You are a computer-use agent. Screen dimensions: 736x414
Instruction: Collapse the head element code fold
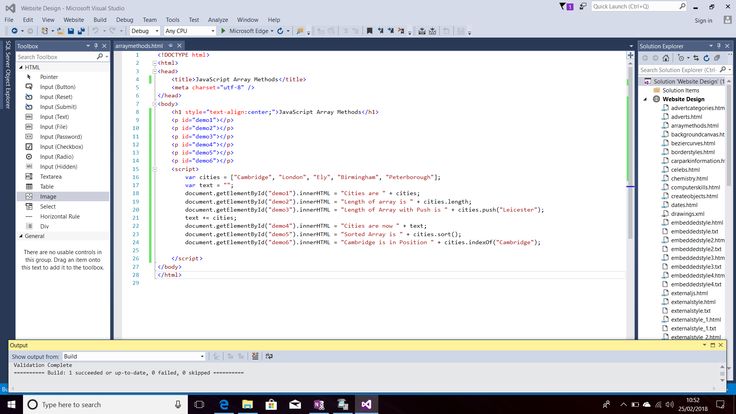pyautogui.click(x=155, y=70)
